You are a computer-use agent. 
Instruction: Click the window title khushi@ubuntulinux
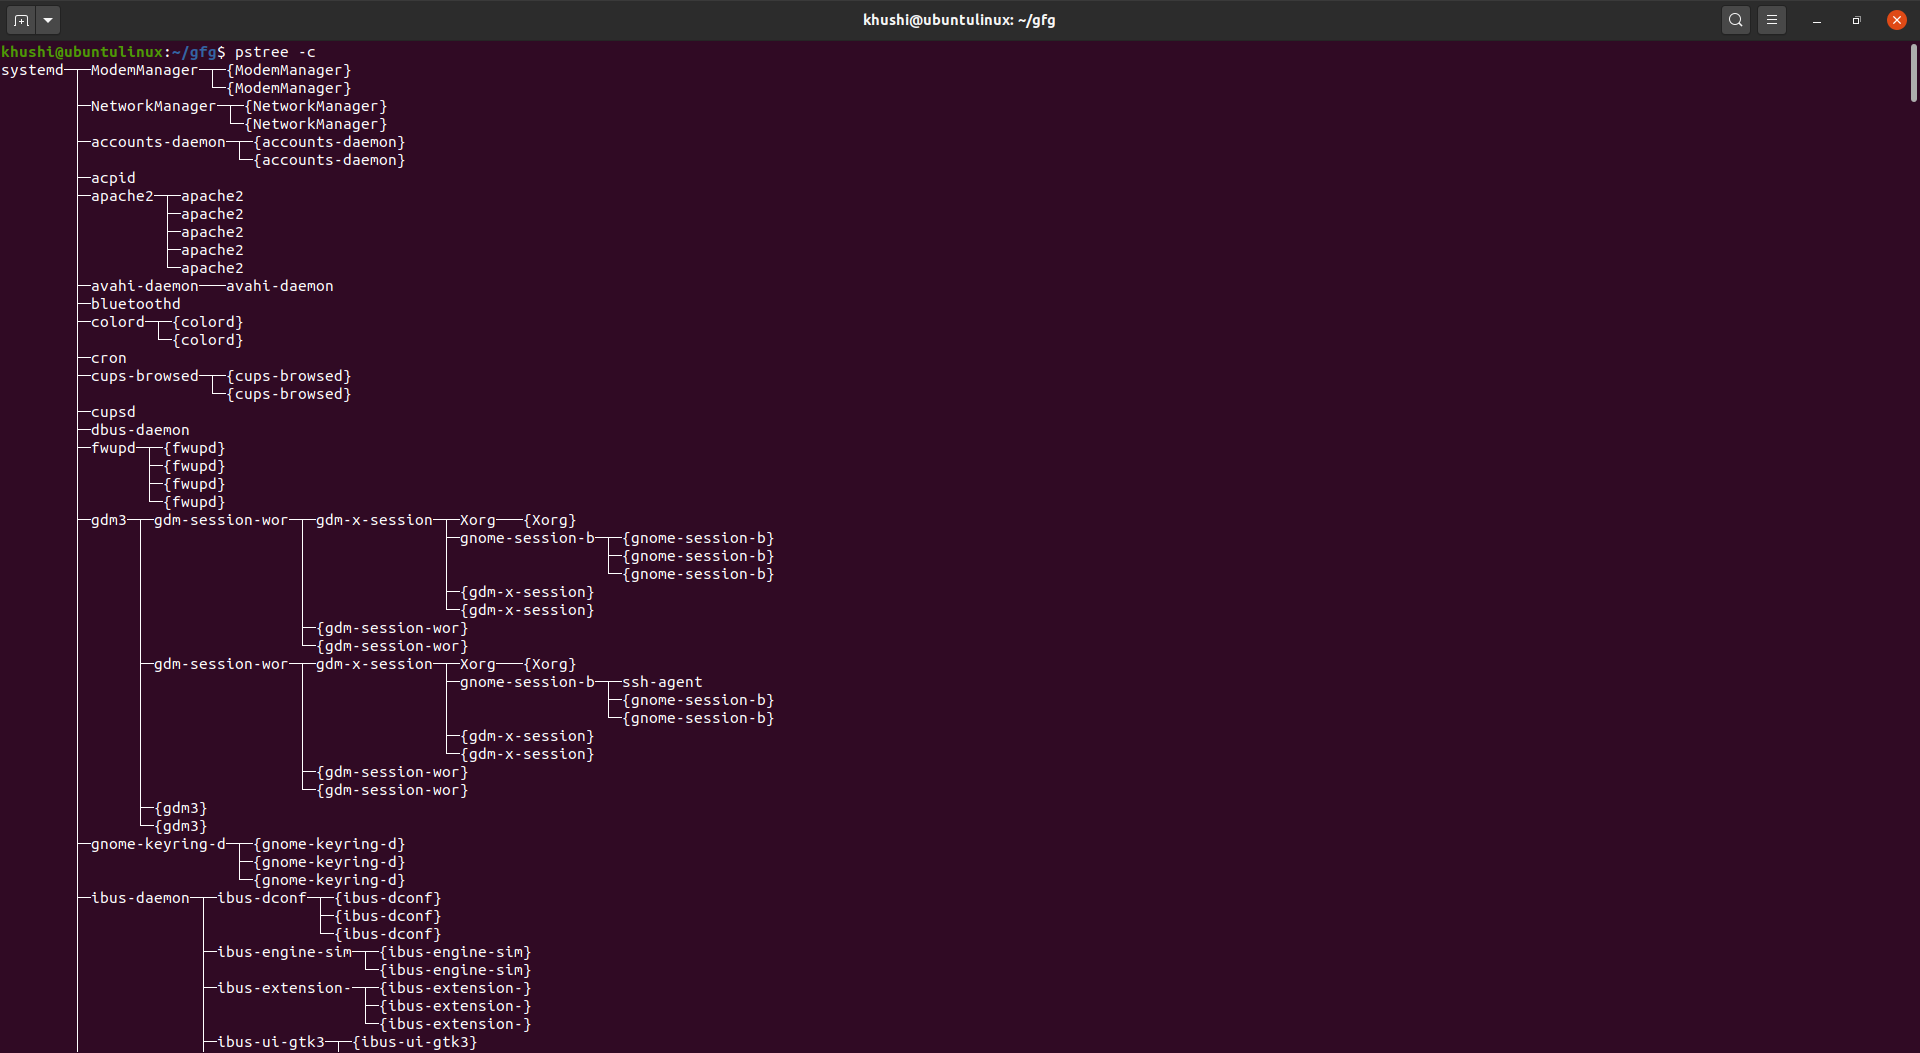tap(959, 20)
